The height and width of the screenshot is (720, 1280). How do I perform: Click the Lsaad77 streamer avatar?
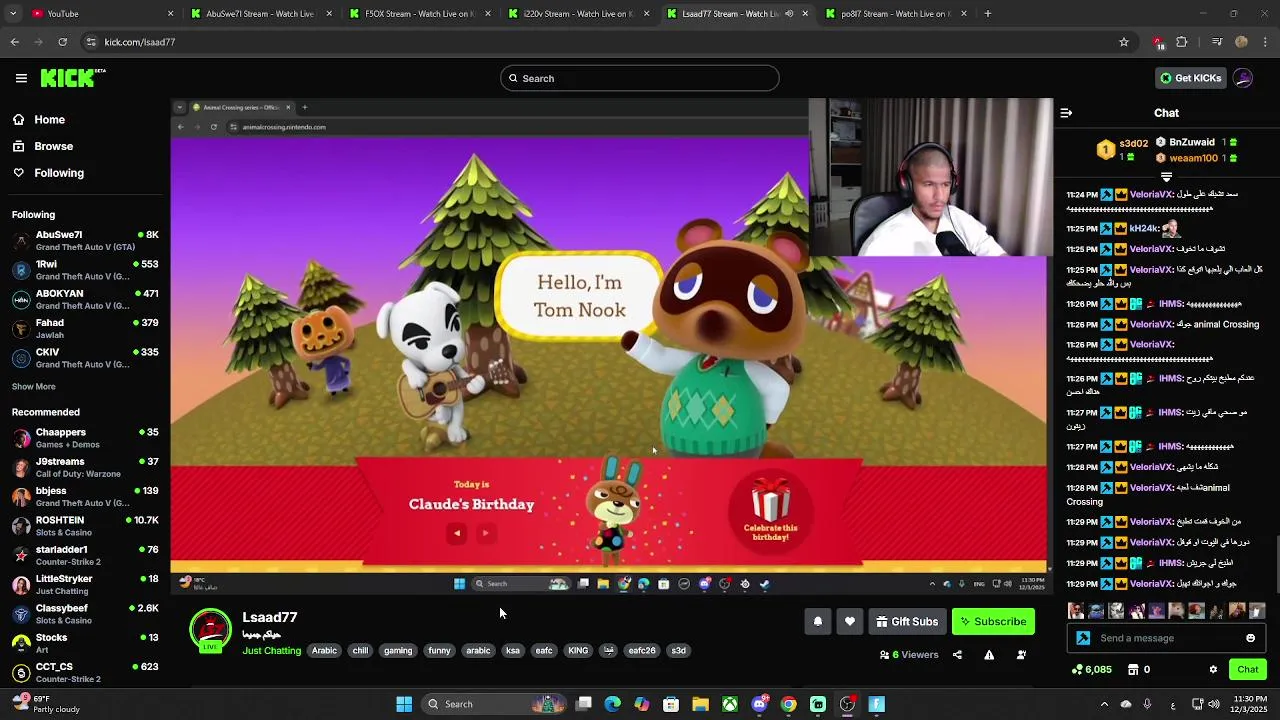(x=211, y=630)
